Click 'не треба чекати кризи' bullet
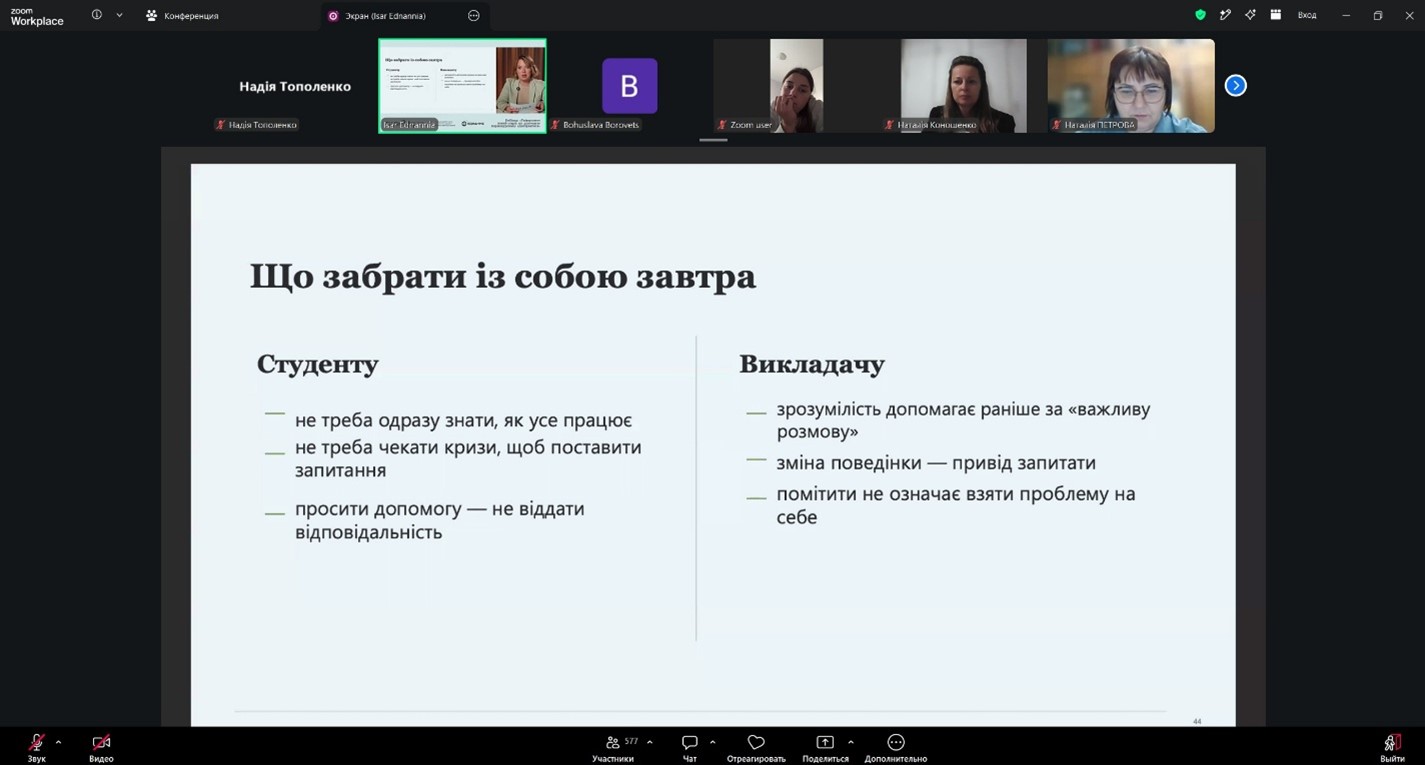 point(468,458)
